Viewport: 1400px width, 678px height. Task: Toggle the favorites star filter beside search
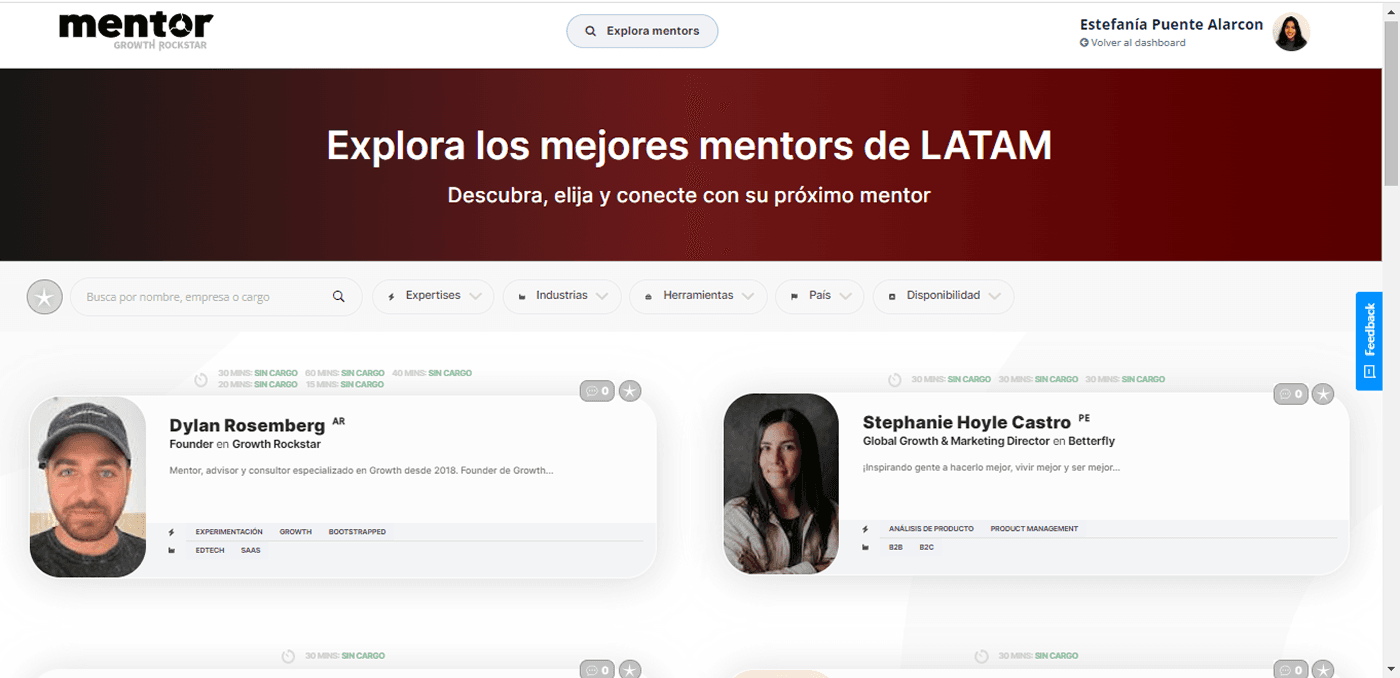click(44, 297)
